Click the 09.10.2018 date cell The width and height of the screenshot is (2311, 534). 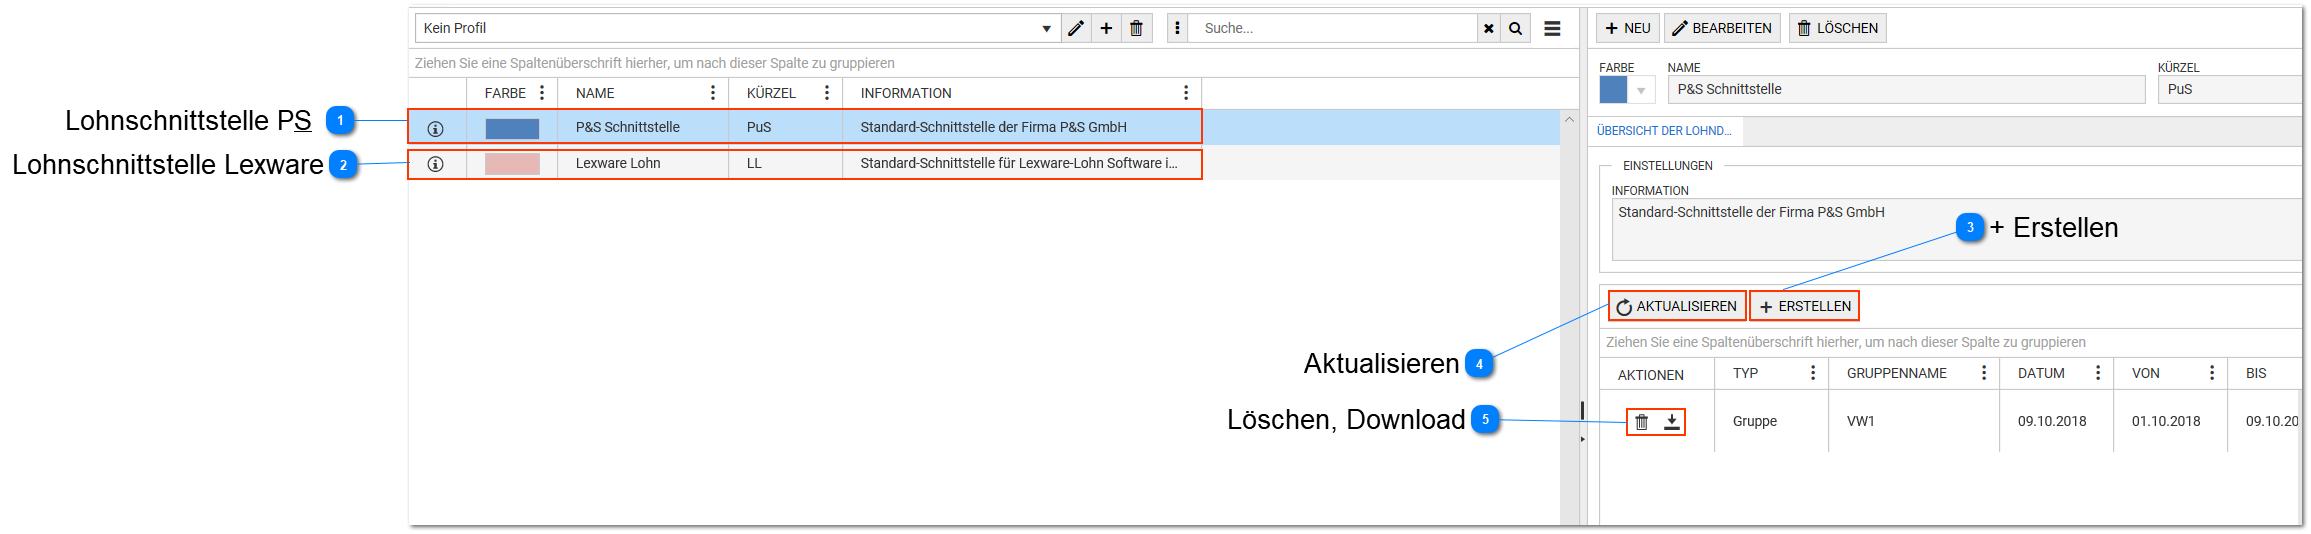(2056, 421)
